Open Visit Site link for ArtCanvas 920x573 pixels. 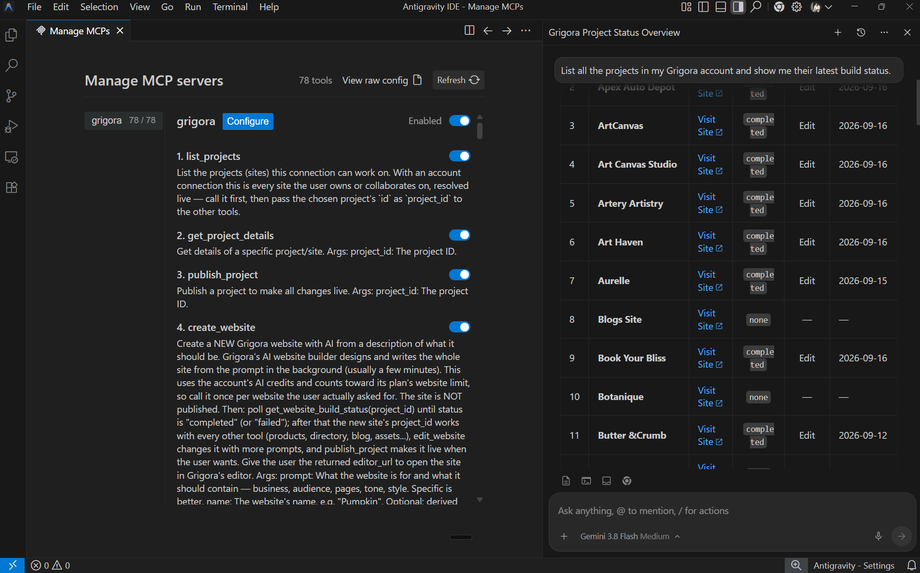[x=710, y=126]
